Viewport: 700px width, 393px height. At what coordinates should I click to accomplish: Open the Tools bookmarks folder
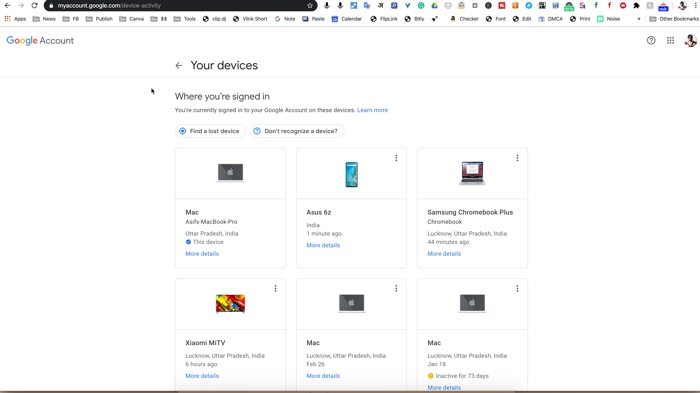click(185, 19)
